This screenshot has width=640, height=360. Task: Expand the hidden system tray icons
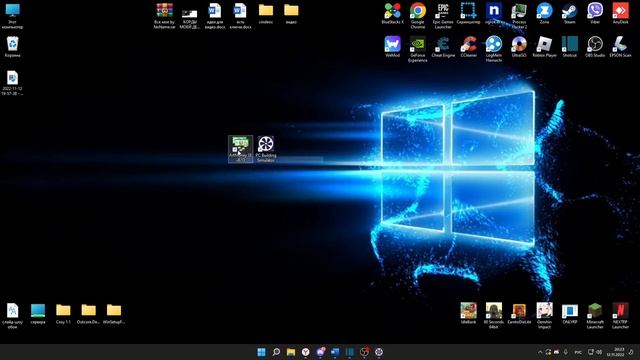click(540, 352)
